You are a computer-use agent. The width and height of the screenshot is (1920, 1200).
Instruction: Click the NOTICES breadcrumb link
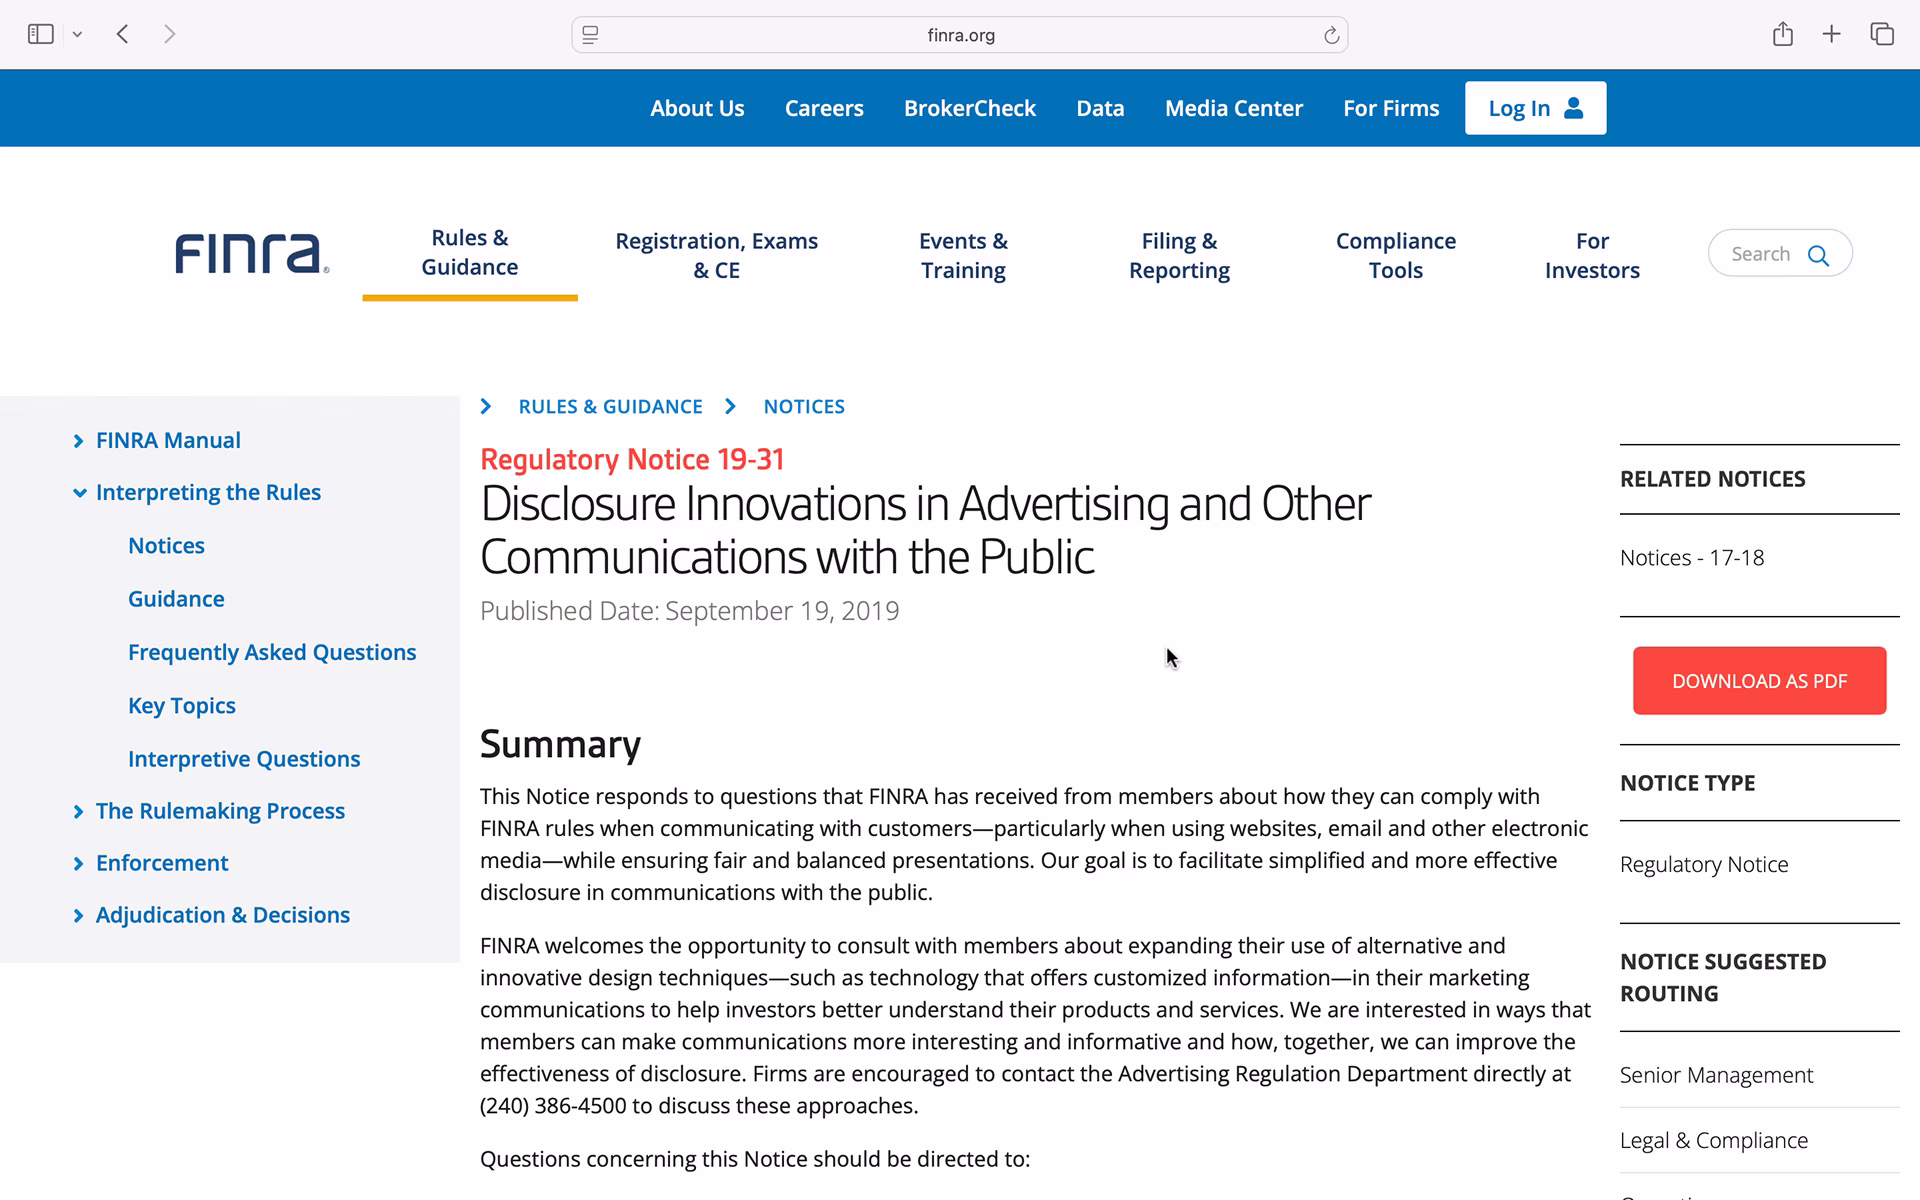click(804, 407)
